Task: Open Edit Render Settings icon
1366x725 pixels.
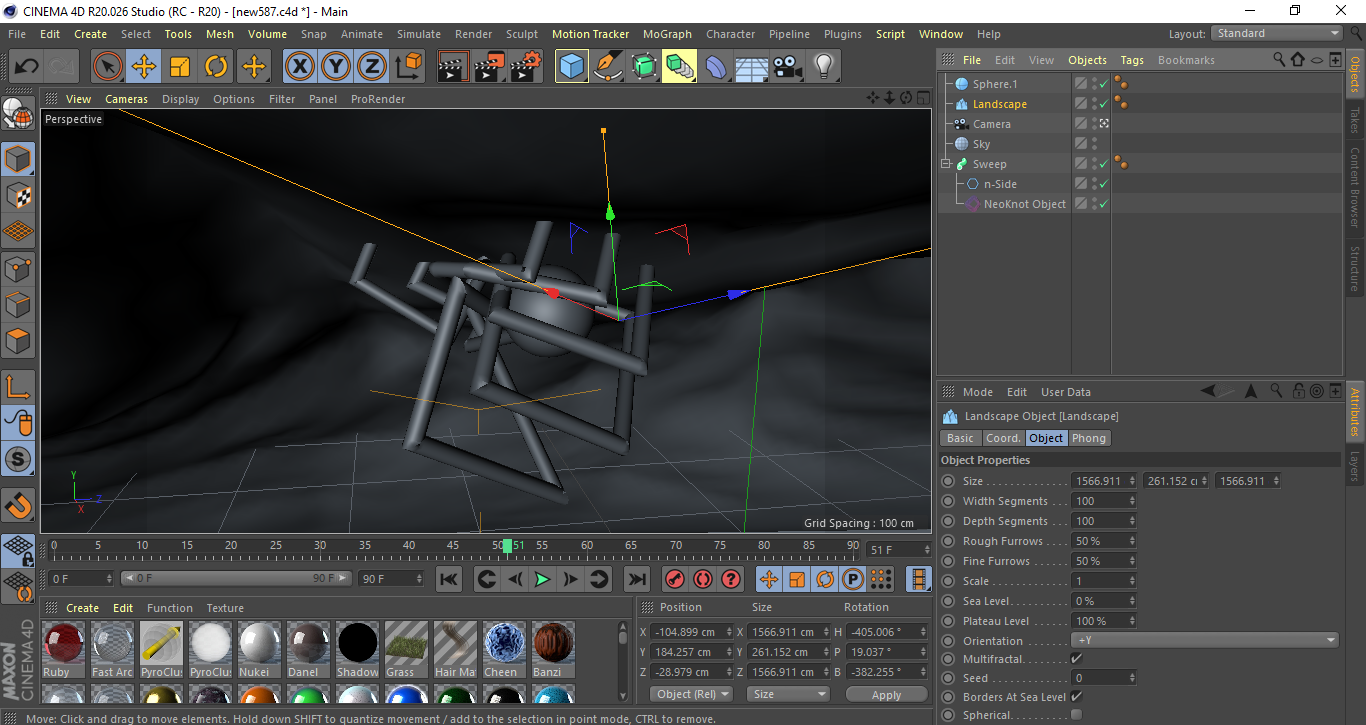Action: click(x=526, y=67)
